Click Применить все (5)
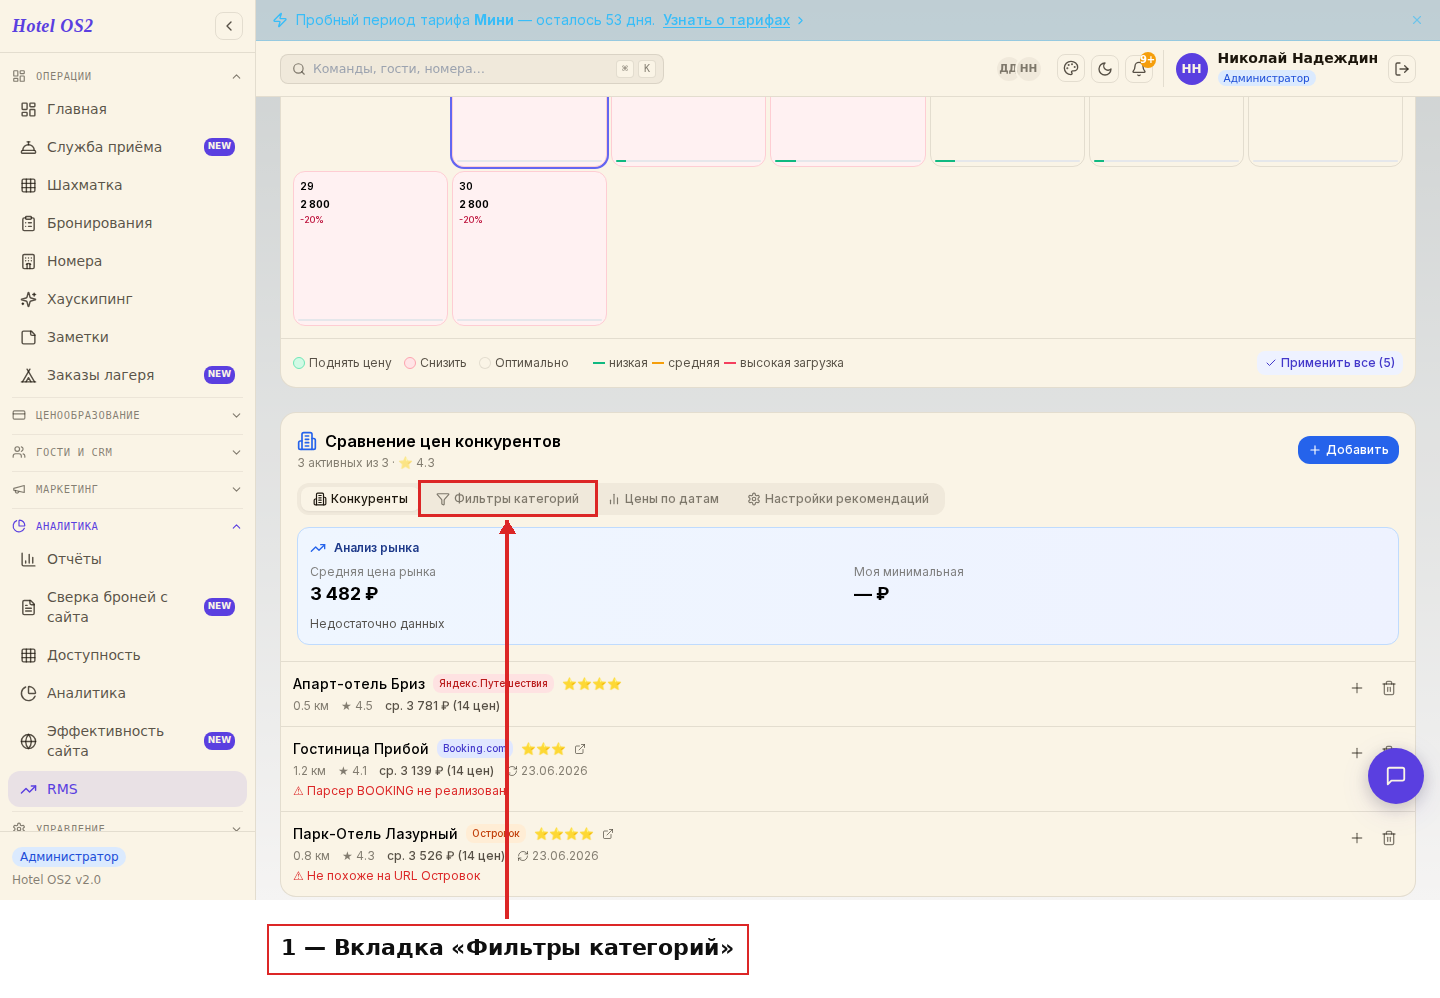The height and width of the screenshot is (998, 1440). (1330, 363)
